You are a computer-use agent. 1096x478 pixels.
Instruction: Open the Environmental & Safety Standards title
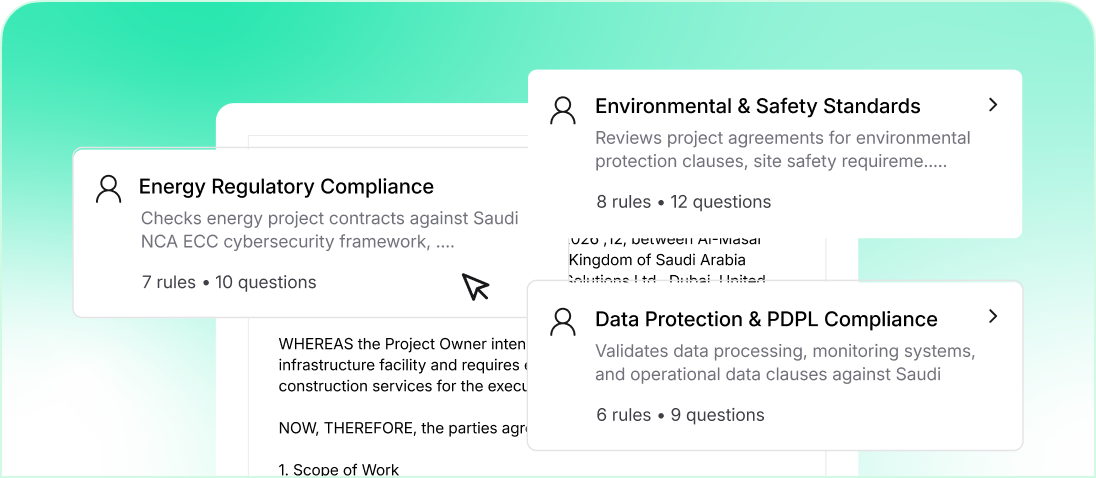tap(757, 106)
